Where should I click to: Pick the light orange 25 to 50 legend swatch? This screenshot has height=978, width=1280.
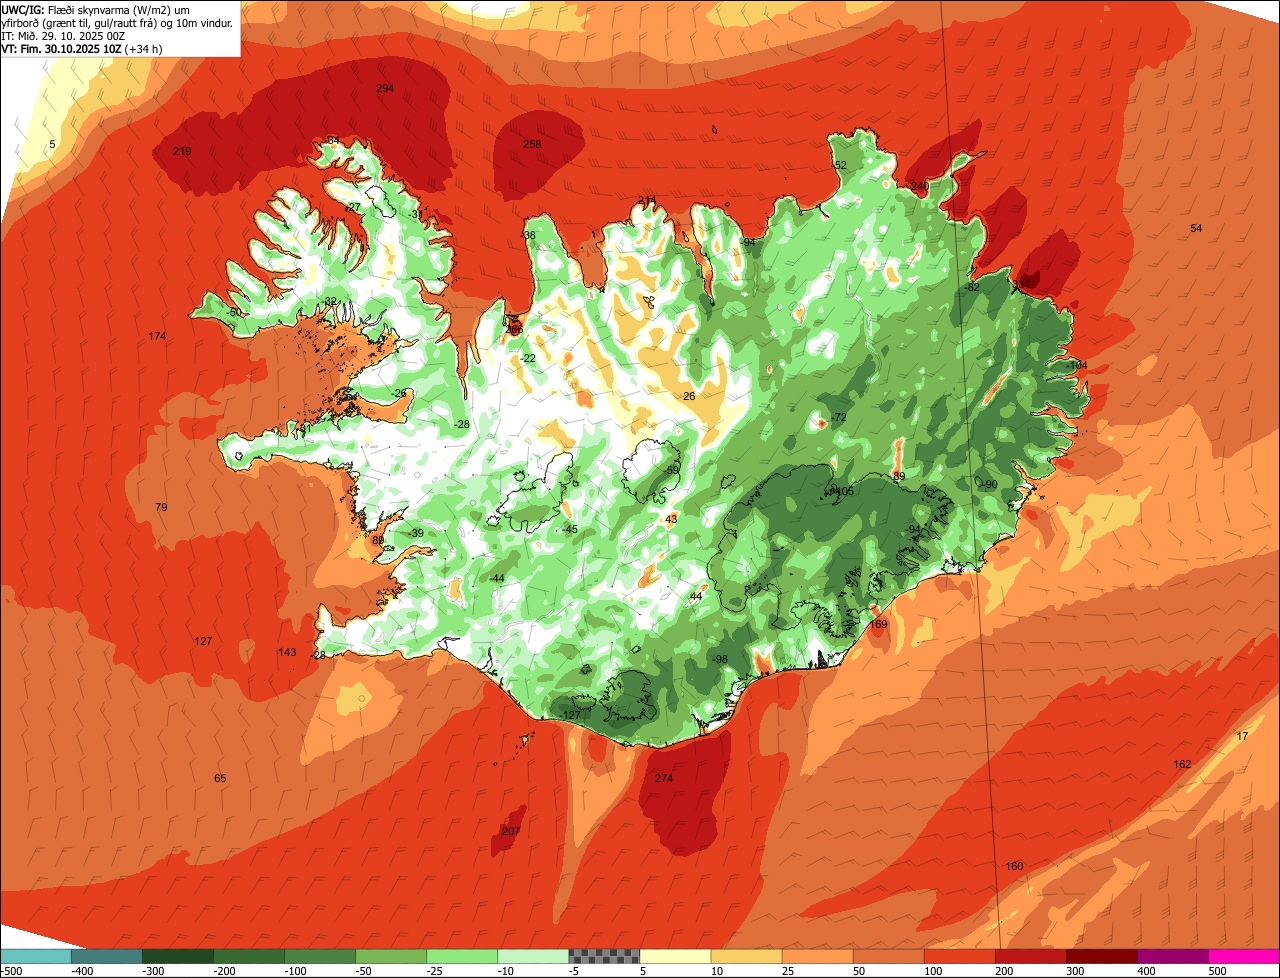[817, 956]
